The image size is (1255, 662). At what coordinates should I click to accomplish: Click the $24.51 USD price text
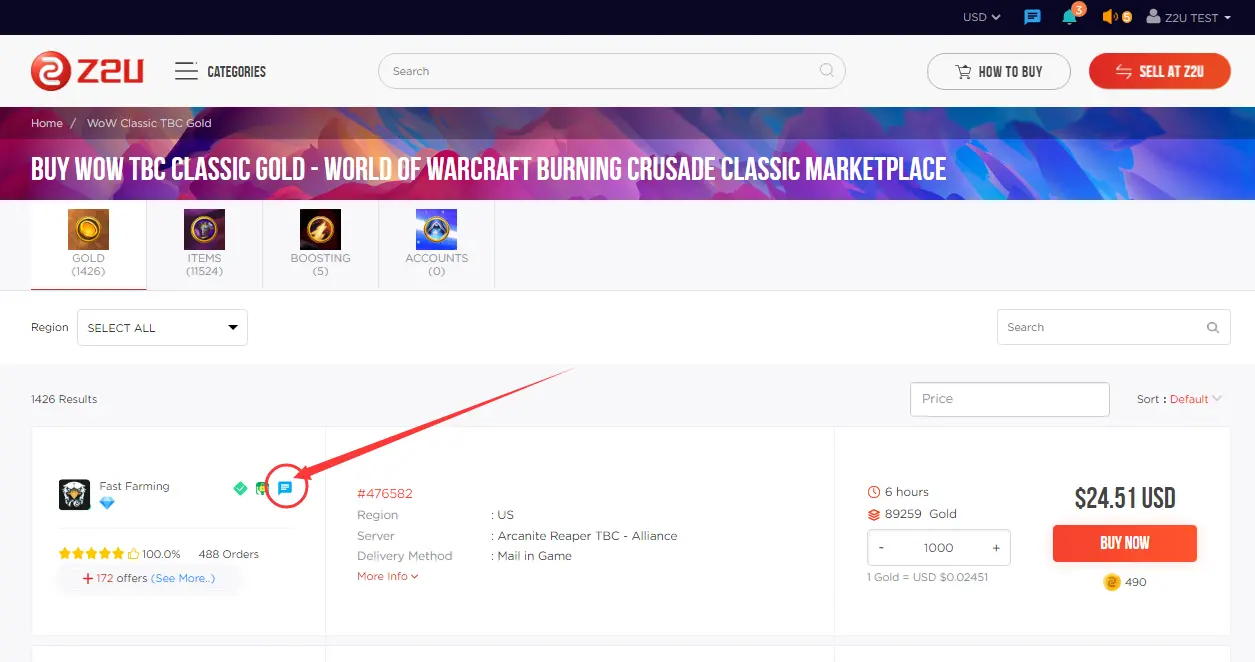click(1125, 498)
